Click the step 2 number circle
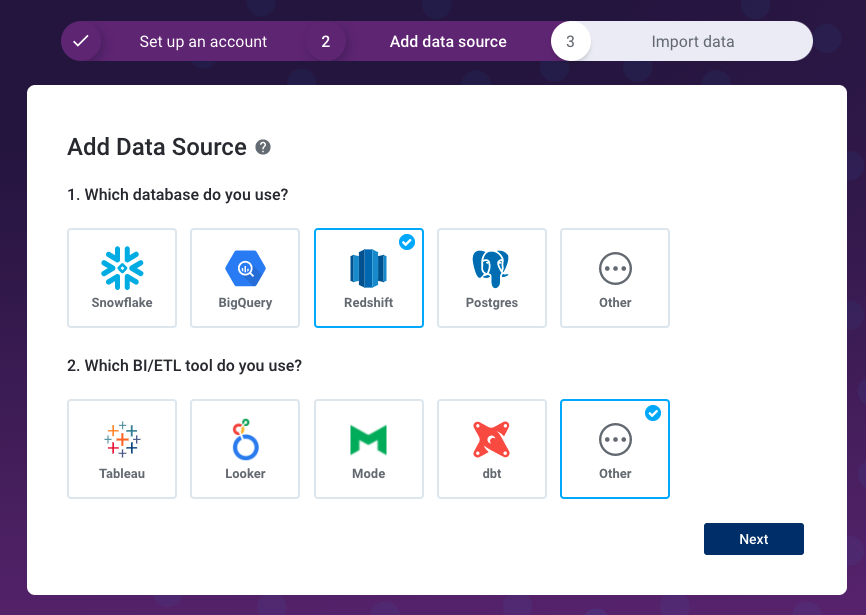The height and width of the screenshot is (615, 866). 326,41
